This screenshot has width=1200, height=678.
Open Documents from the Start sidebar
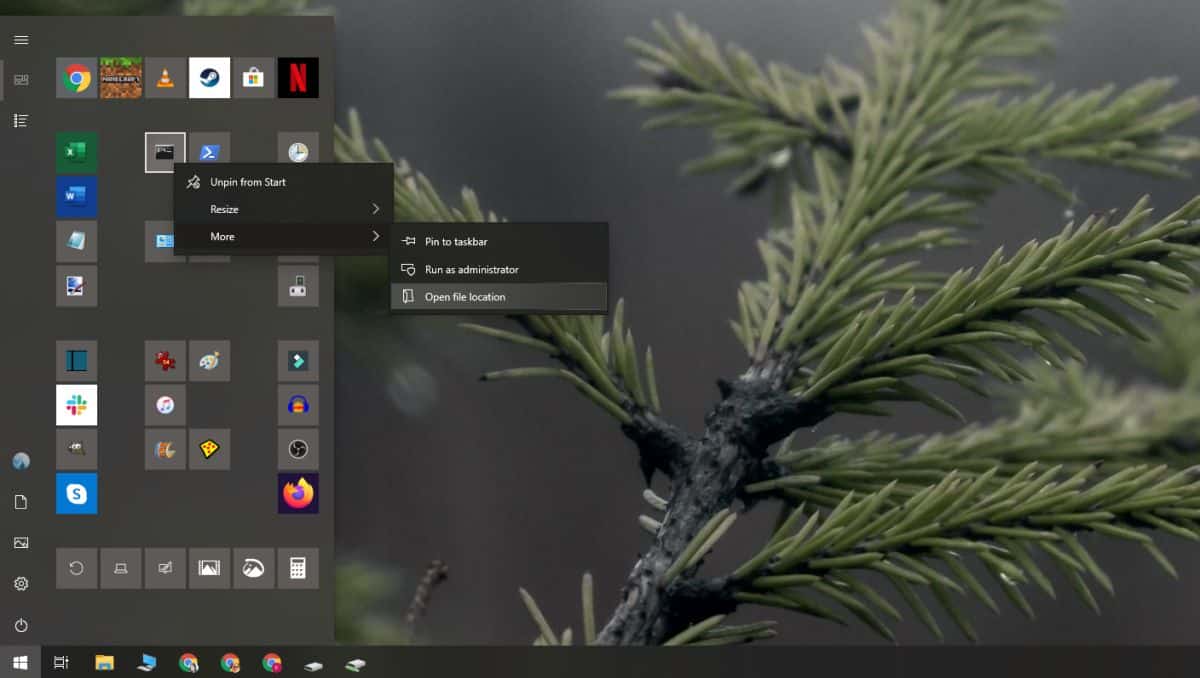pyautogui.click(x=21, y=501)
